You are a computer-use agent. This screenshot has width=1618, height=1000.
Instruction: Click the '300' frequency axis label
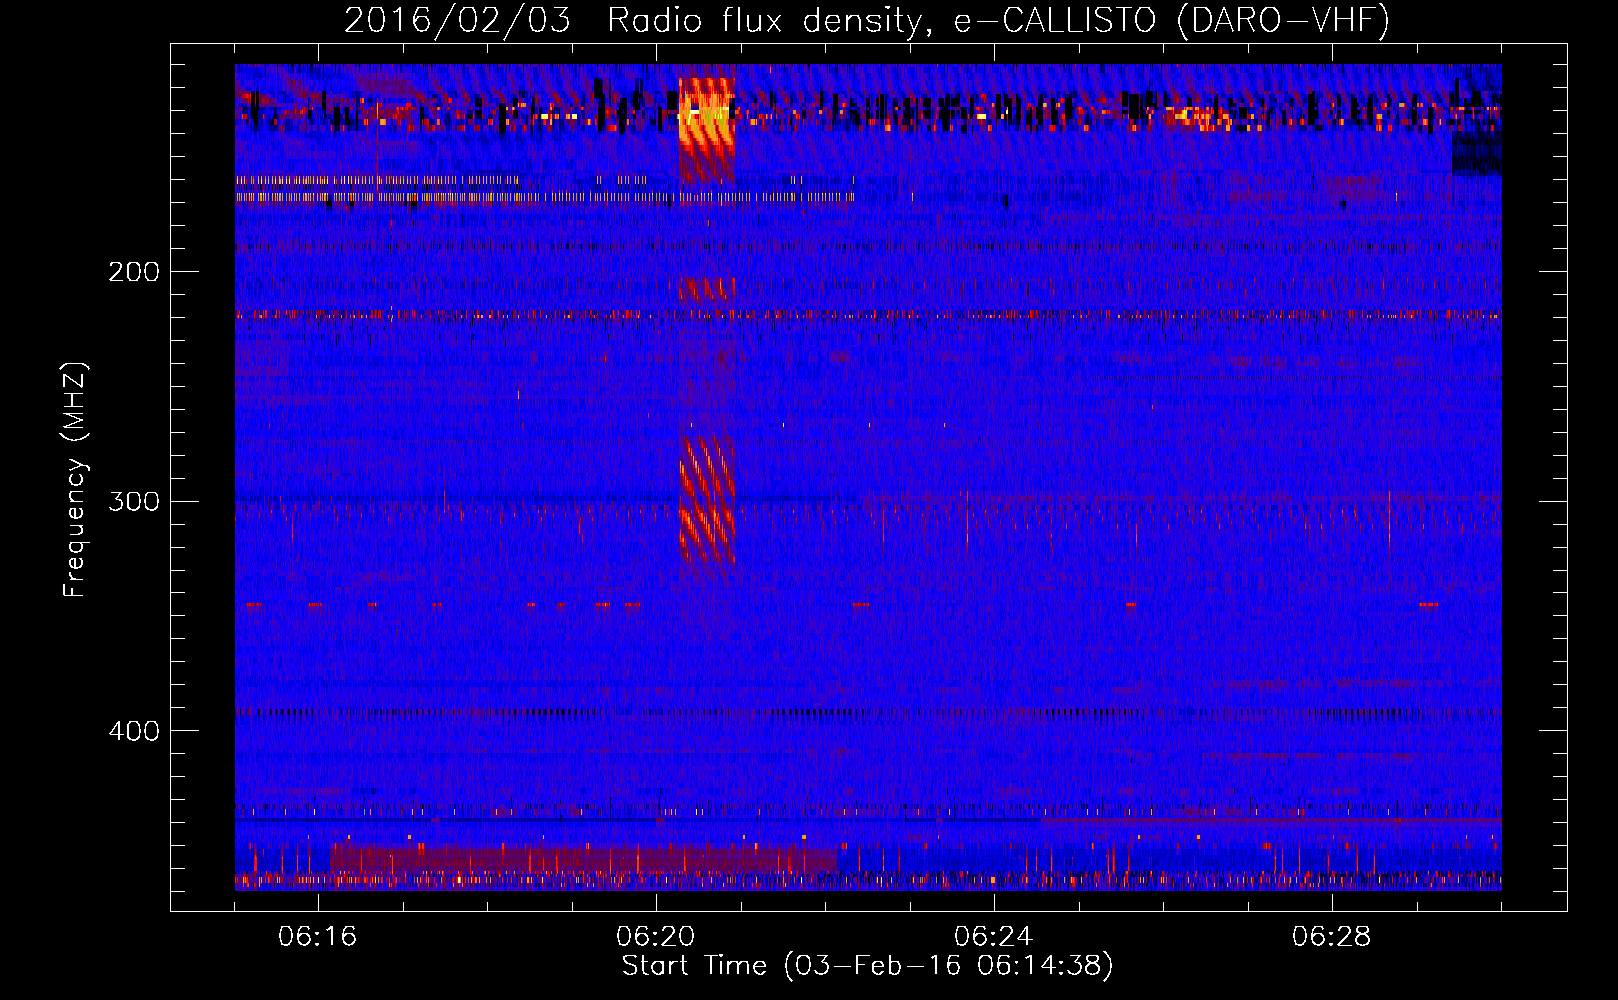(x=134, y=501)
